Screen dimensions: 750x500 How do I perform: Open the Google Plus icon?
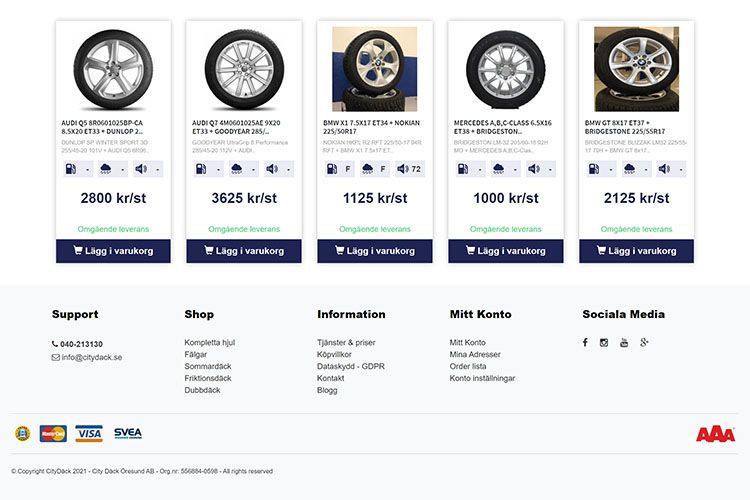point(645,343)
